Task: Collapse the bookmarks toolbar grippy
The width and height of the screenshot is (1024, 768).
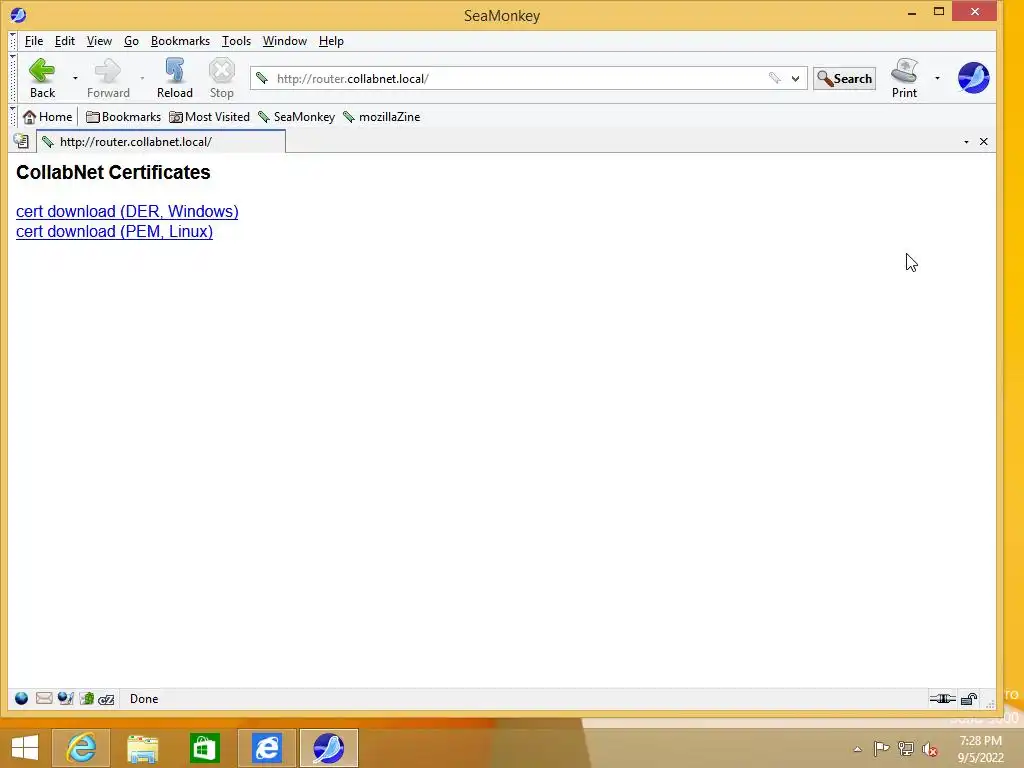Action: [x=13, y=117]
